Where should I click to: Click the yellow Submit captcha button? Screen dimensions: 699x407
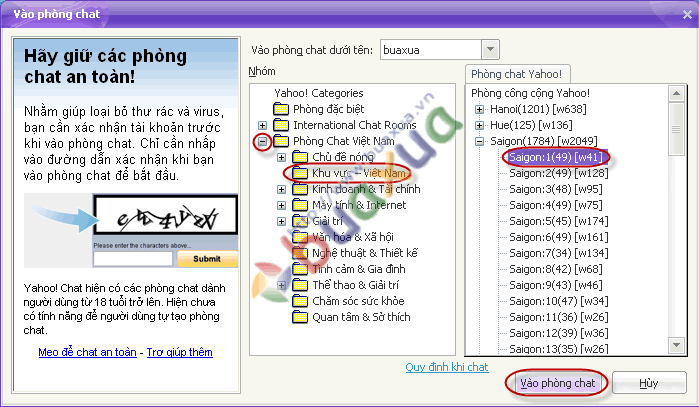click(207, 259)
